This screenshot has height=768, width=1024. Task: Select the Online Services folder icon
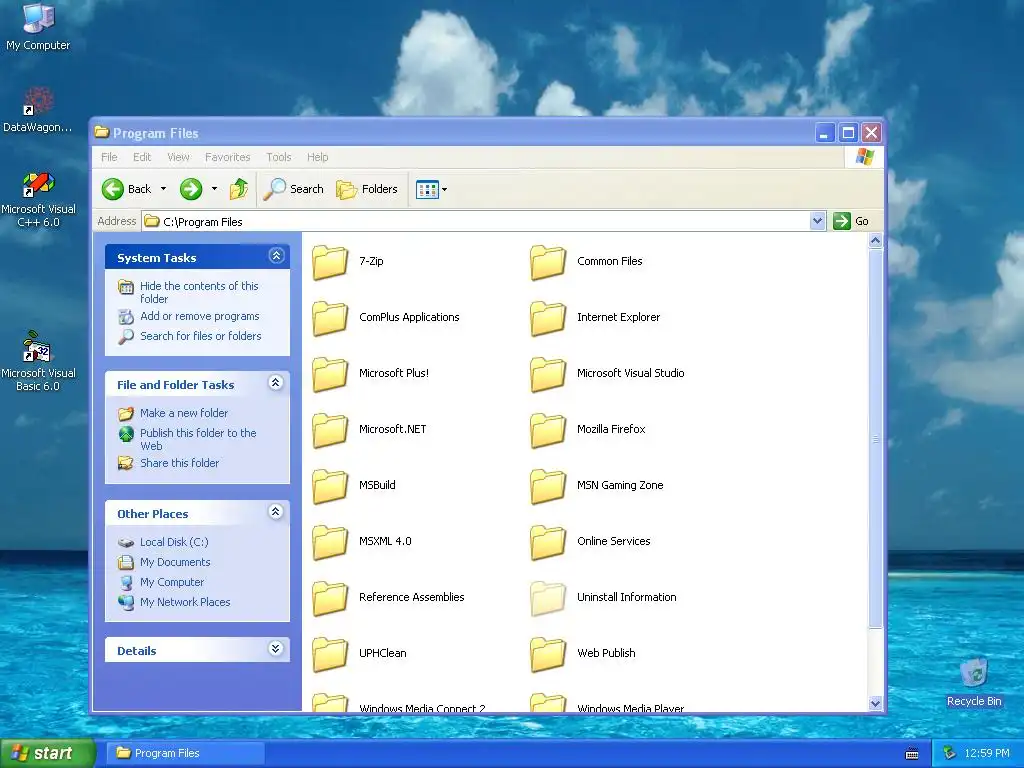pyautogui.click(x=548, y=543)
